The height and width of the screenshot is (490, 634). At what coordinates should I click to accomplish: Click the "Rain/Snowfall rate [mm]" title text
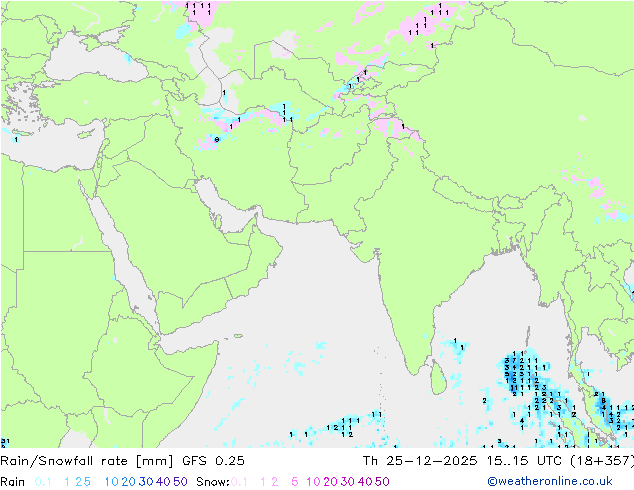(87, 461)
